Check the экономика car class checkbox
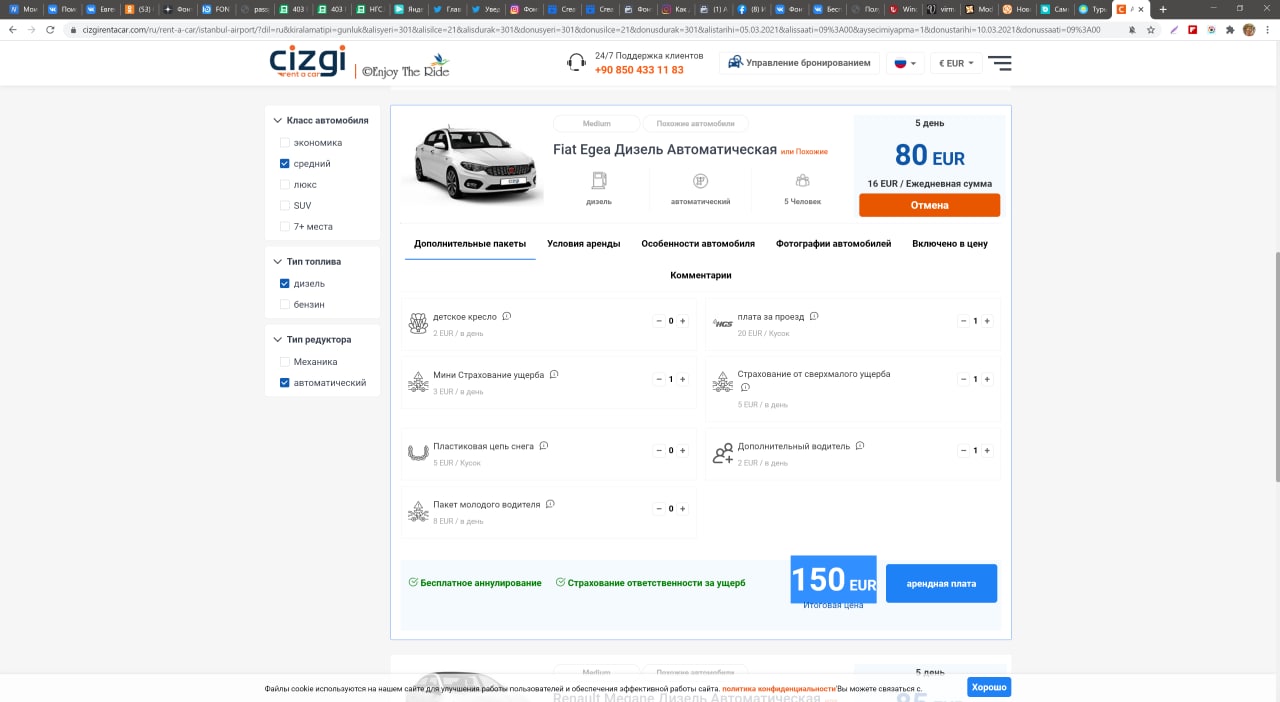 point(285,143)
